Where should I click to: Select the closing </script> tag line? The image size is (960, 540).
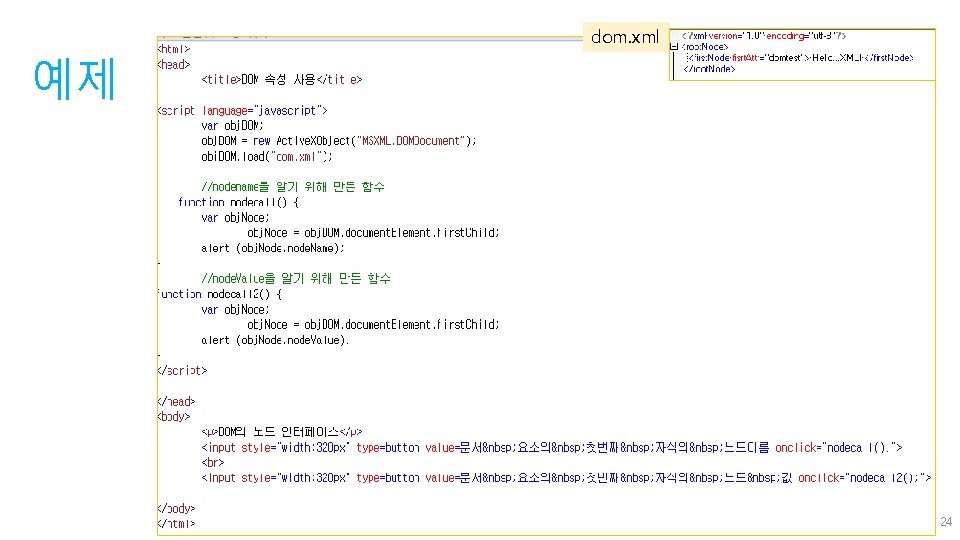[x=182, y=370]
